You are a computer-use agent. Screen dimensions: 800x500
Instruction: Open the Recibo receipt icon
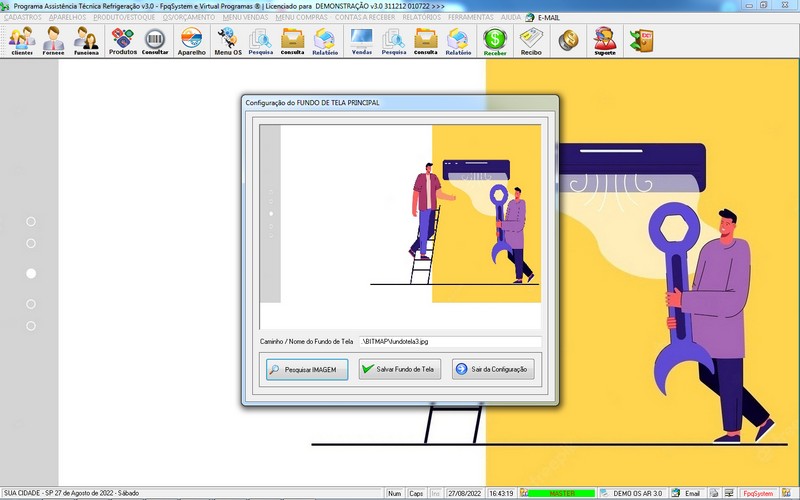coord(531,41)
